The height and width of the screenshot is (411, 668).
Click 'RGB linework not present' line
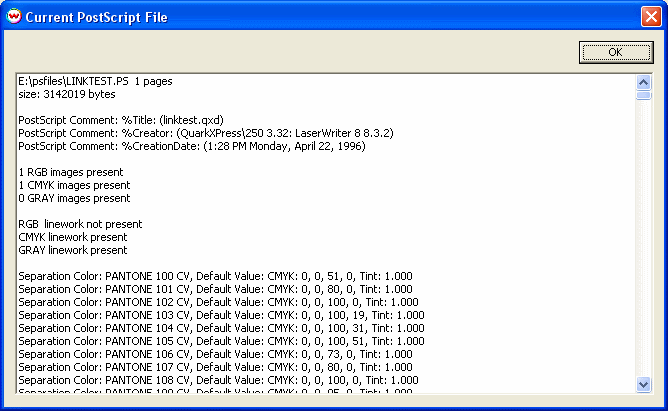click(x=80, y=224)
